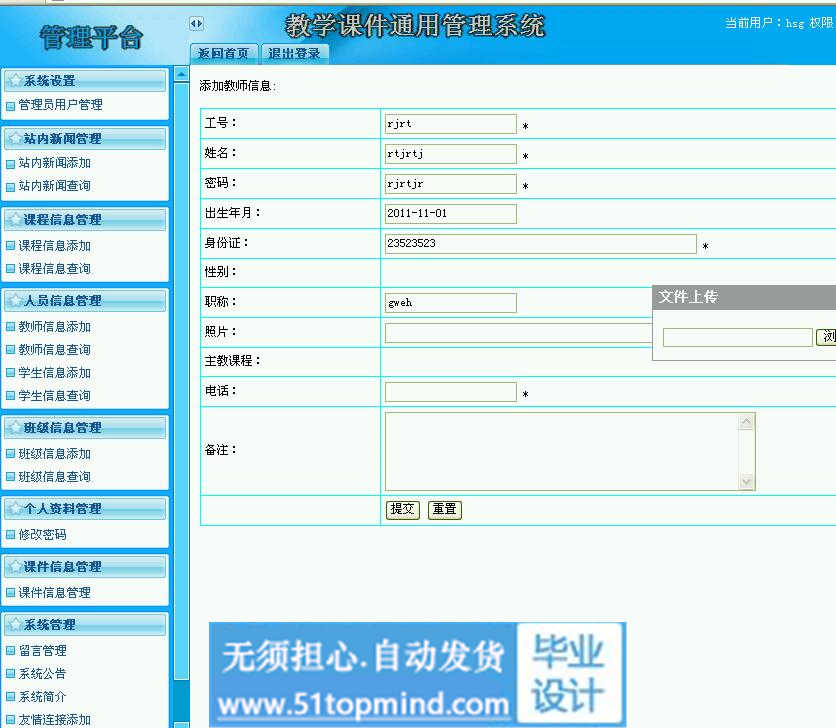Viewport: 836px width, 728px height.
Task: Click 管理员用户管理 item bullet icon
Action: coord(10,106)
